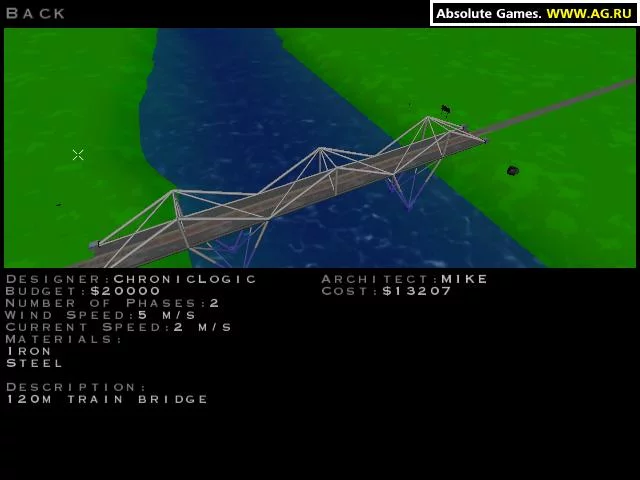Click the MATERIALS: label
640x480 pixels.
coord(64,339)
